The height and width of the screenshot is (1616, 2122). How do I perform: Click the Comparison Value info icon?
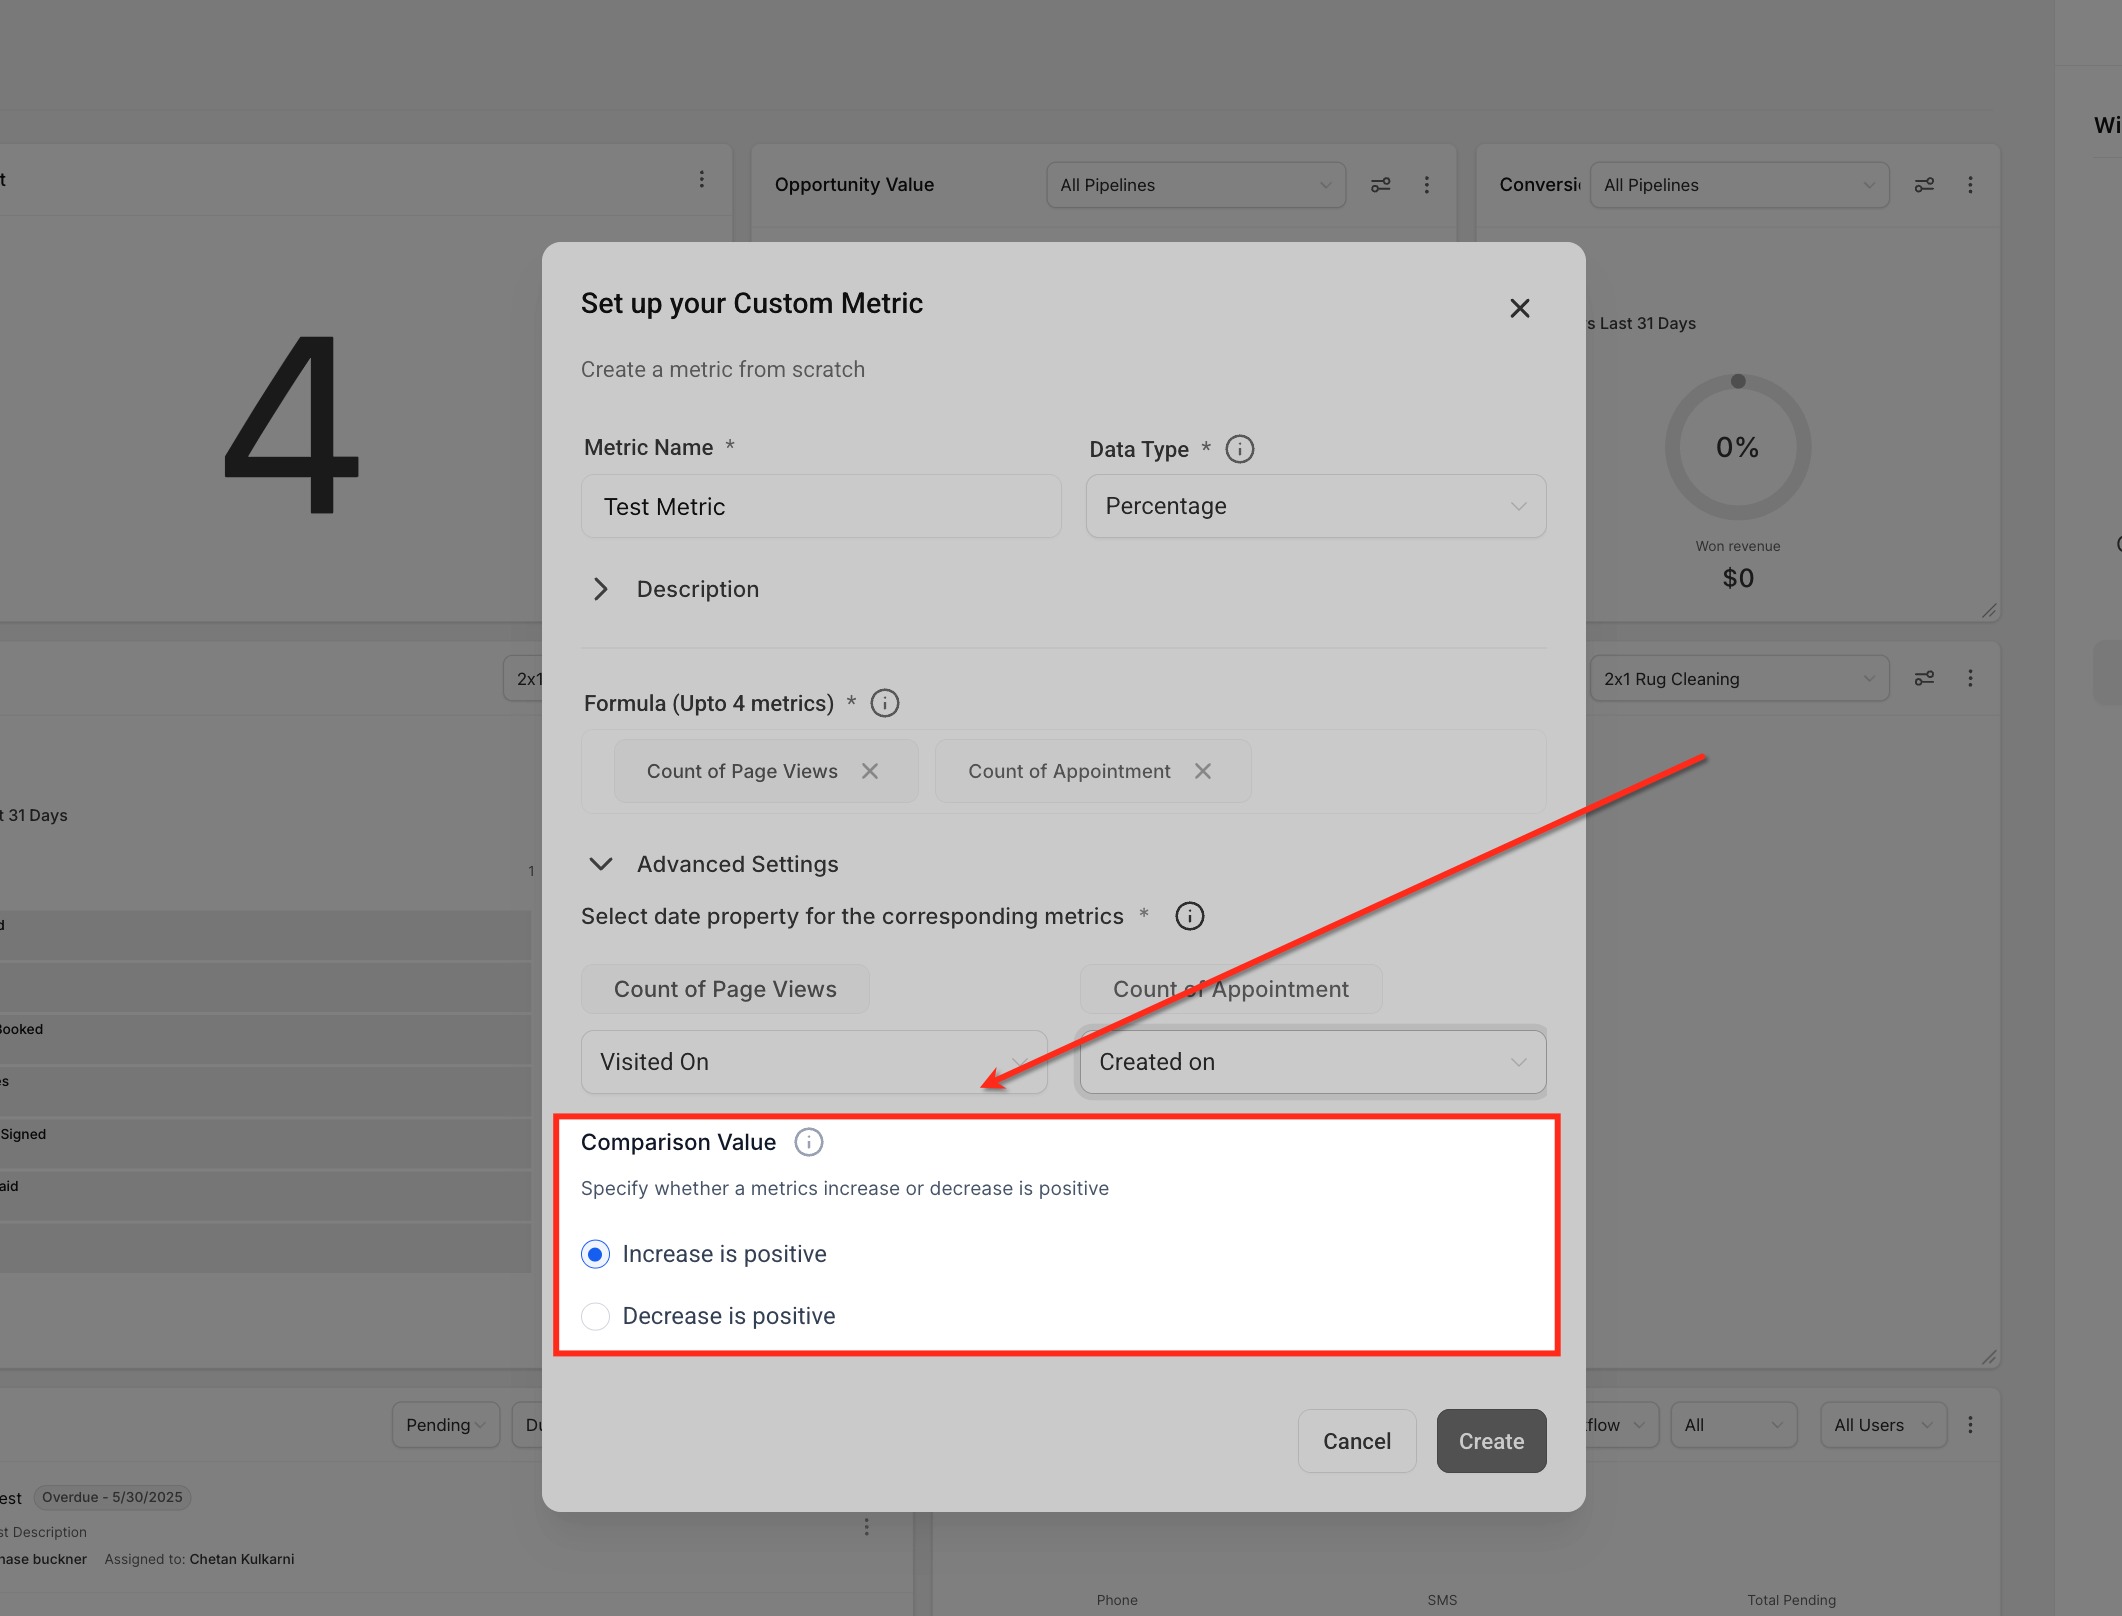[808, 1142]
